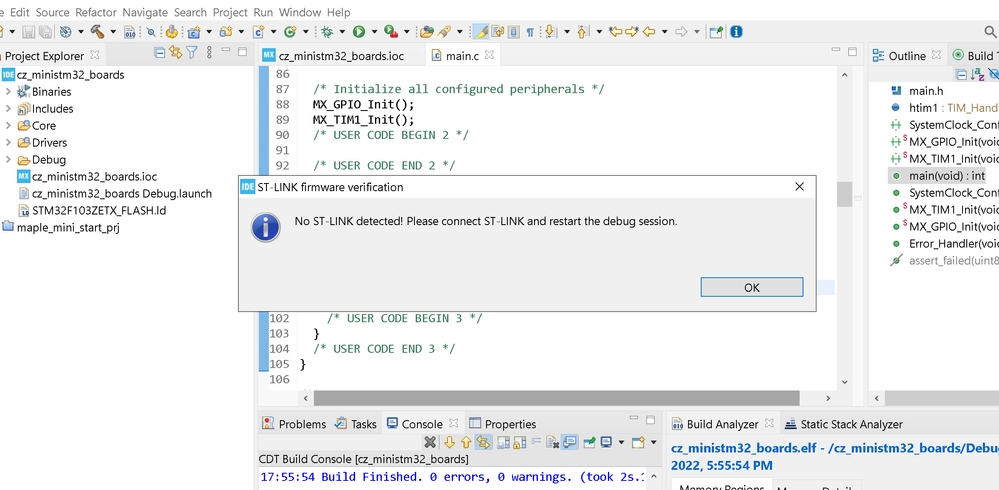The height and width of the screenshot is (490, 999).
Task: Select maple_mini_start_prj project
Action: (x=61, y=227)
